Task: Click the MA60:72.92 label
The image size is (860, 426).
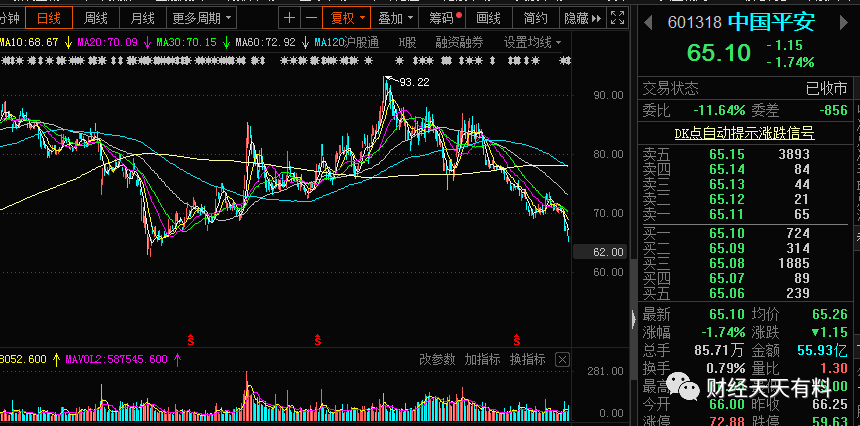Action: click(x=265, y=42)
